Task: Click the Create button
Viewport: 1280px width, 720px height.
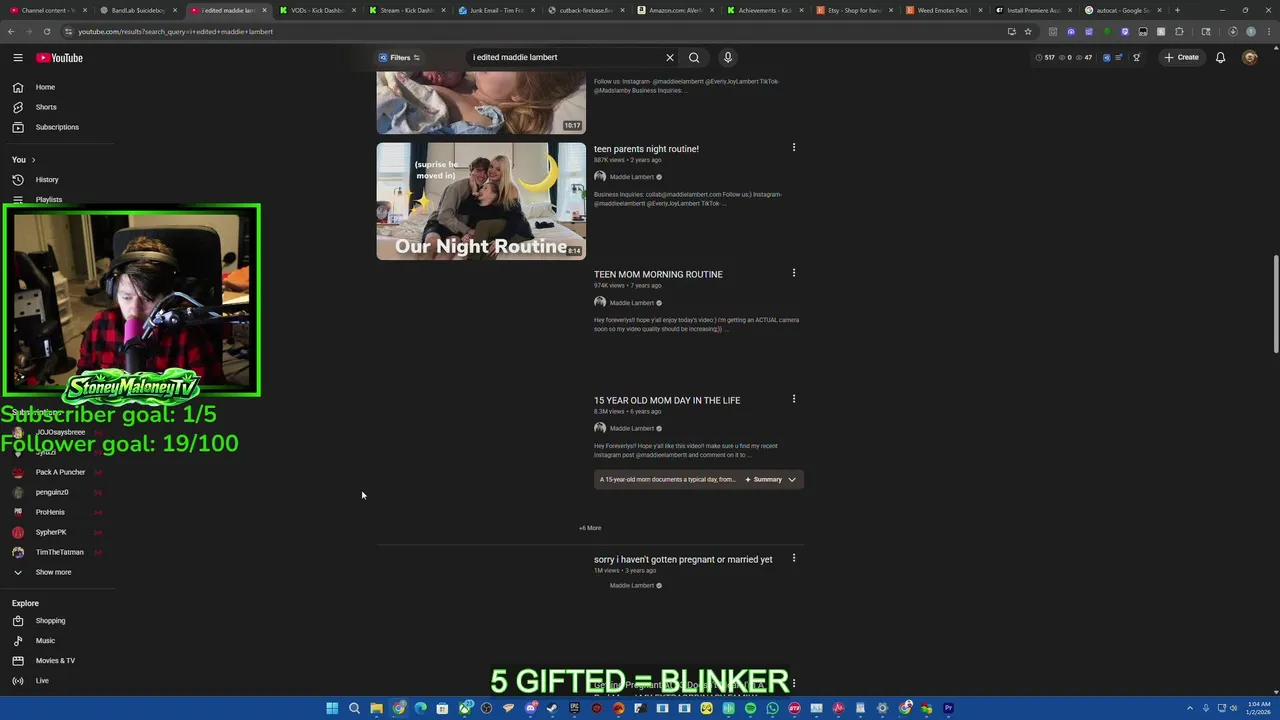Action: tap(1181, 57)
